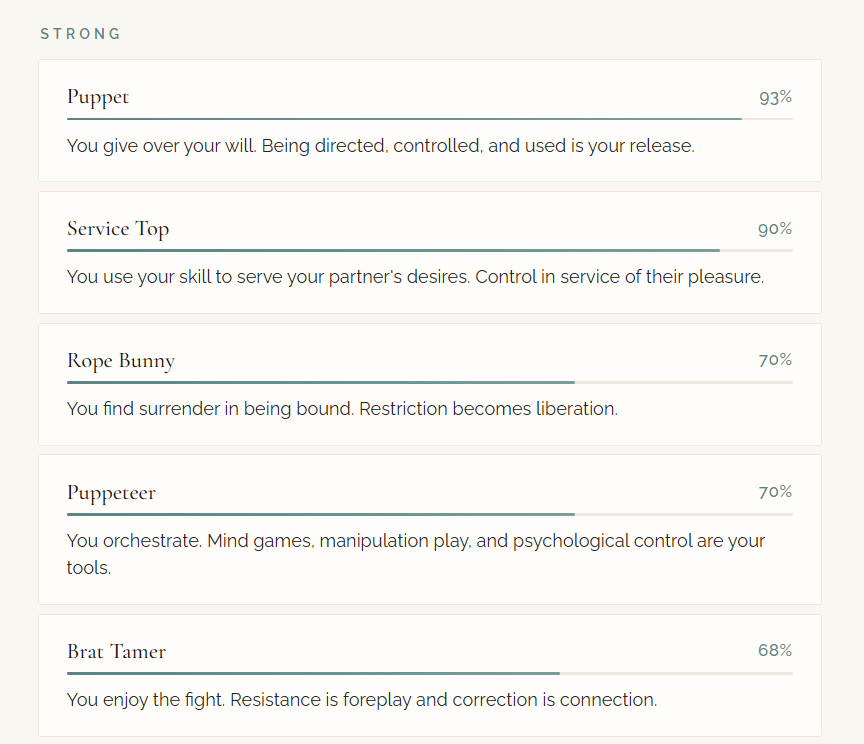
Task: Click the Brat Tamer progress bar
Action: click(430, 673)
